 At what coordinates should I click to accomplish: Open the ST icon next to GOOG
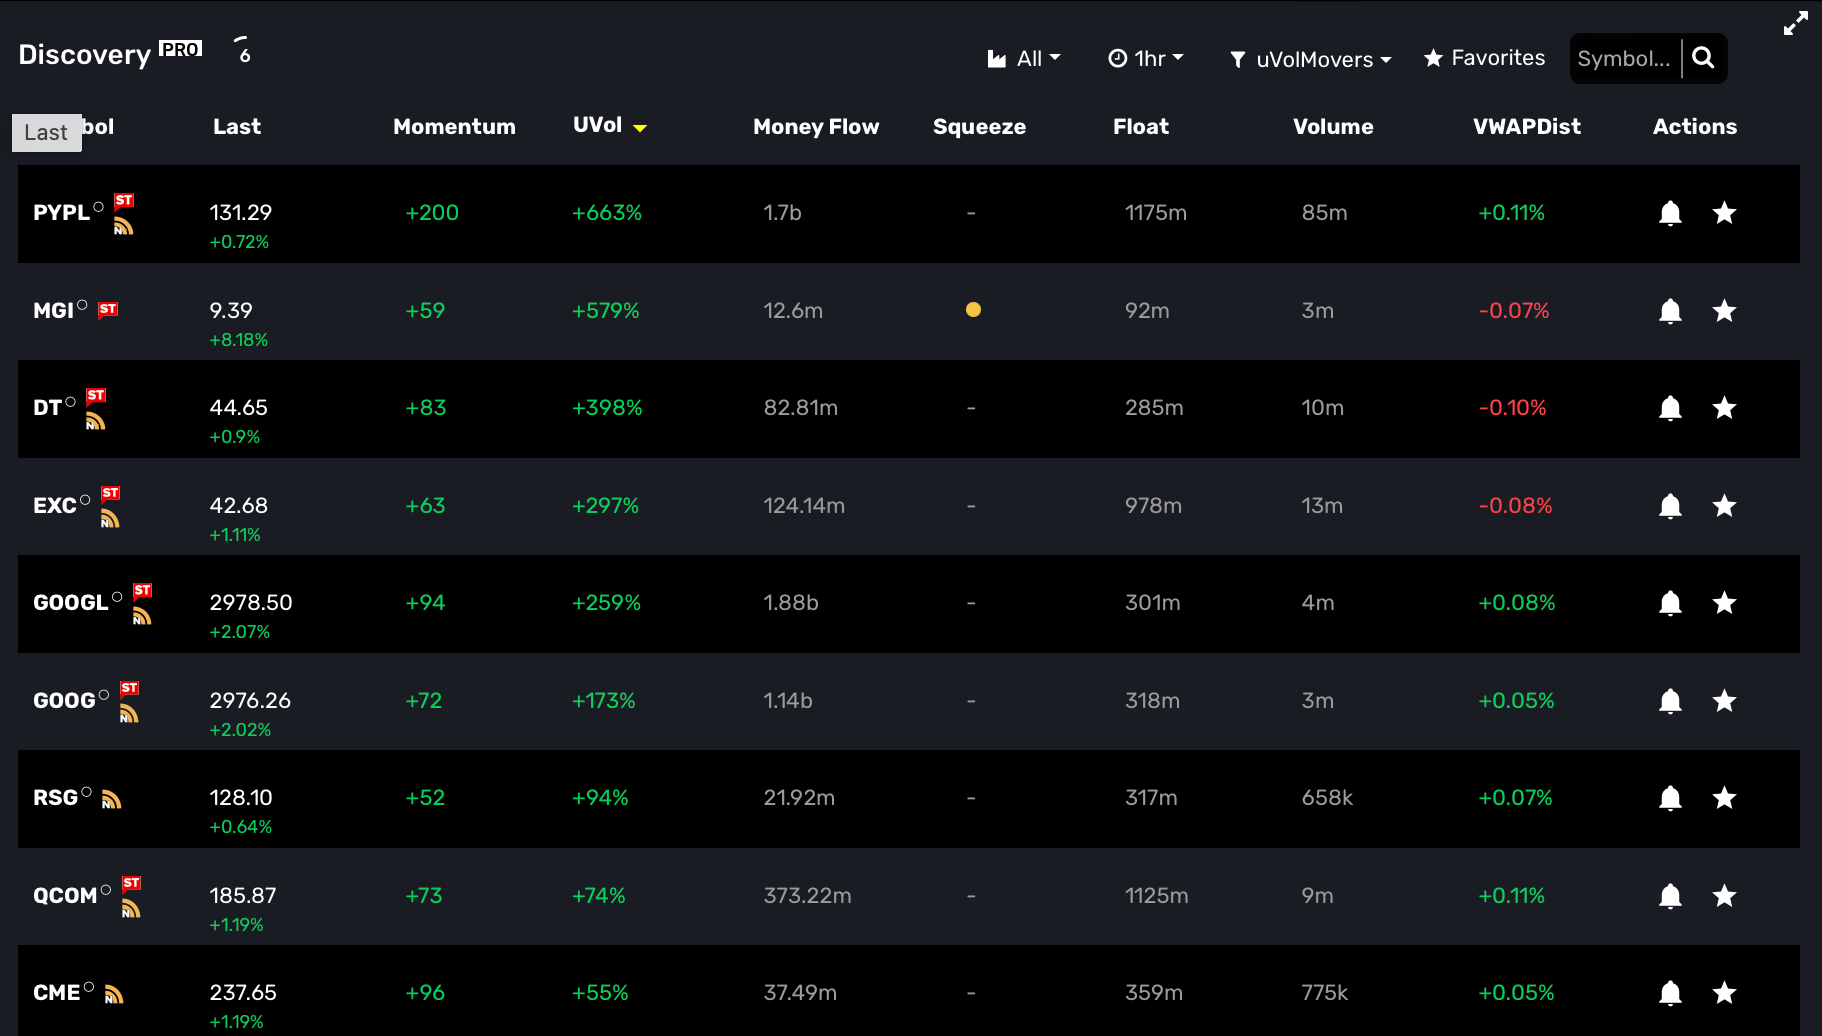pos(130,688)
